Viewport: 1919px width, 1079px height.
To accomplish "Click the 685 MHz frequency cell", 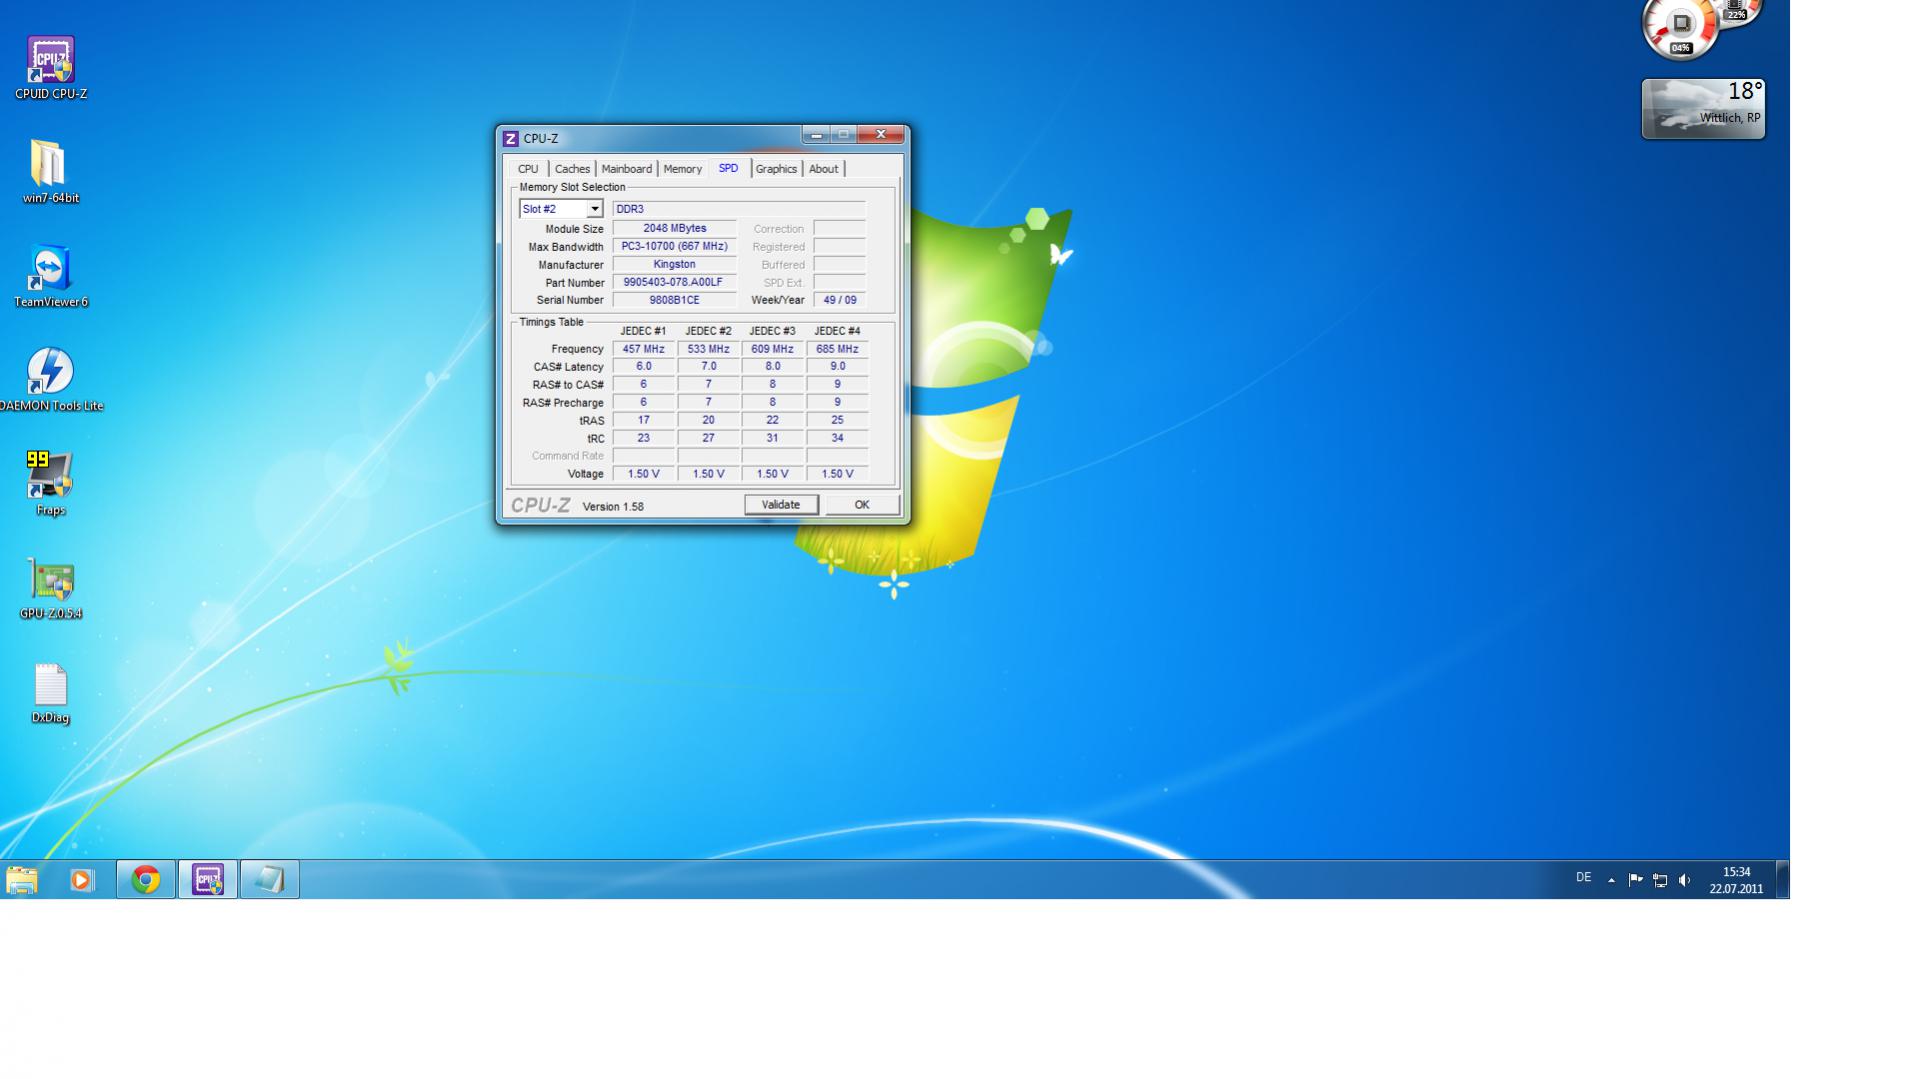I will (838, 349).
